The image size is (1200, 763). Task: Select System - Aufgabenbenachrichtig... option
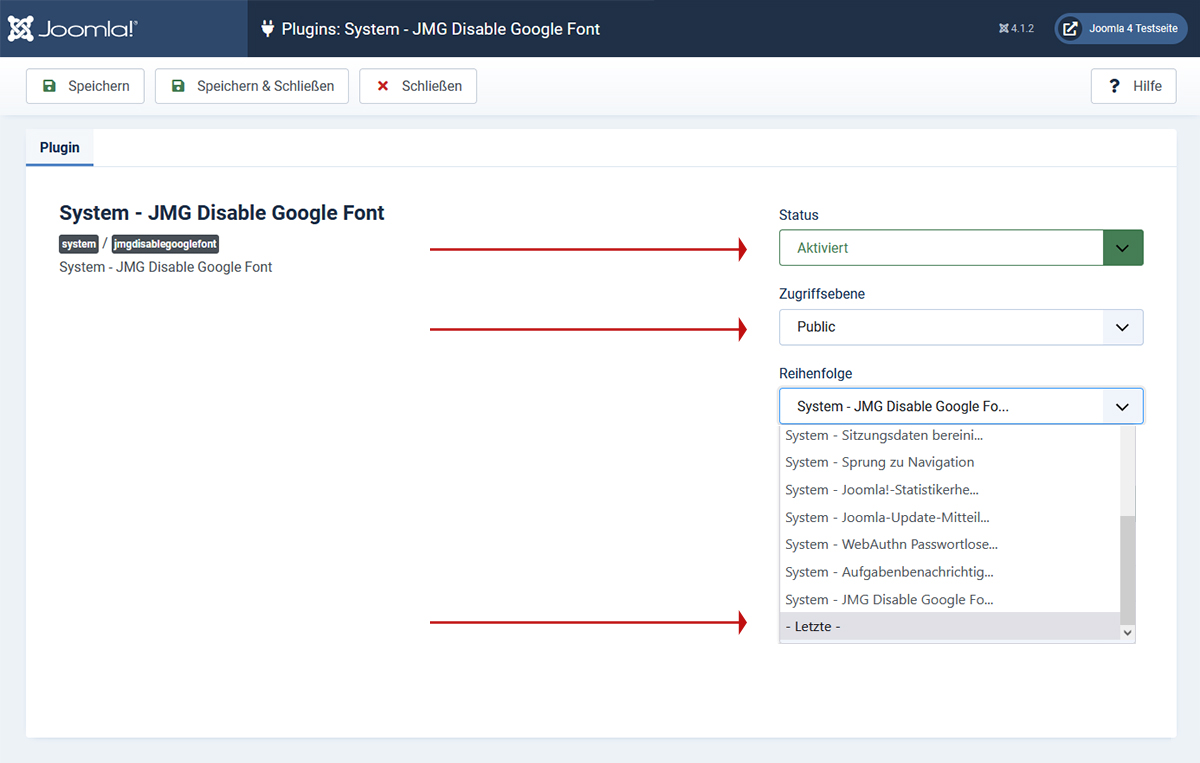click(x=950, y=572)
